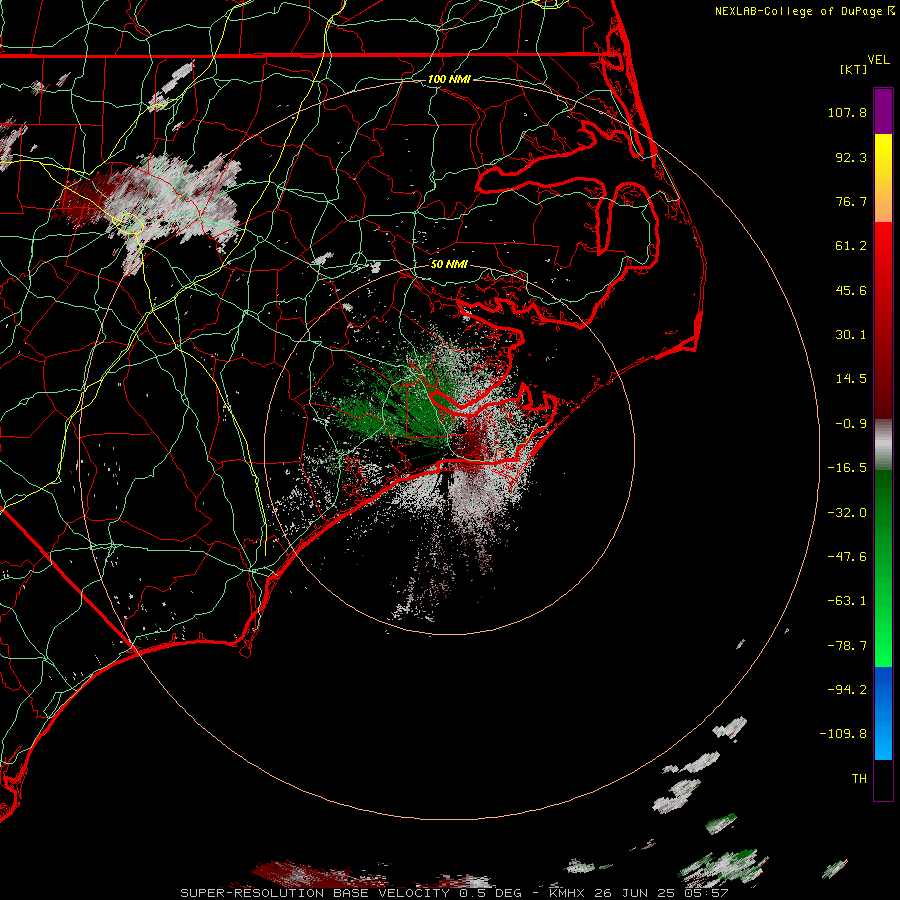This screenshot has width=900, height=900.
Task: Select the 45.6 velocity scale value
Action: click(x=851, y=290)
